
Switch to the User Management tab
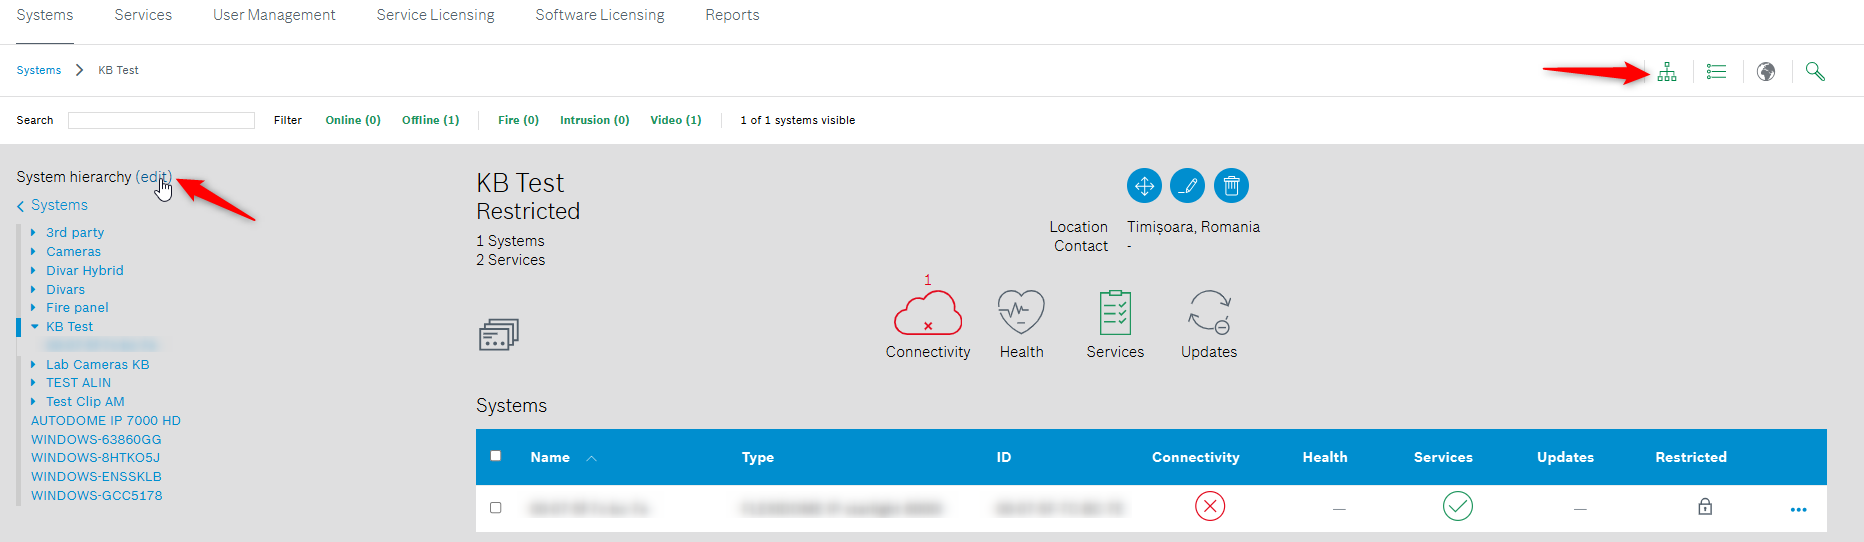click(x=274, y=15)
